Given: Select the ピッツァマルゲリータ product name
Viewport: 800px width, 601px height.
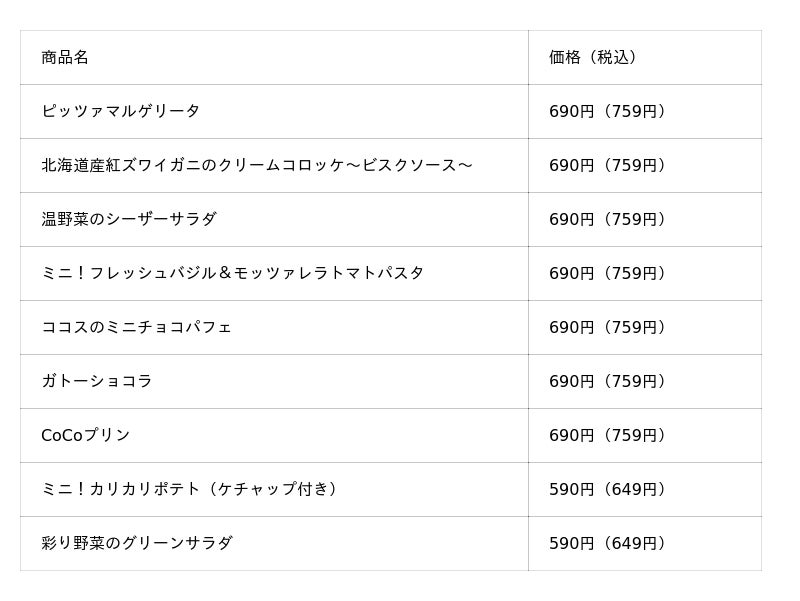Looking at the screenshot, I should coord(120,111).
